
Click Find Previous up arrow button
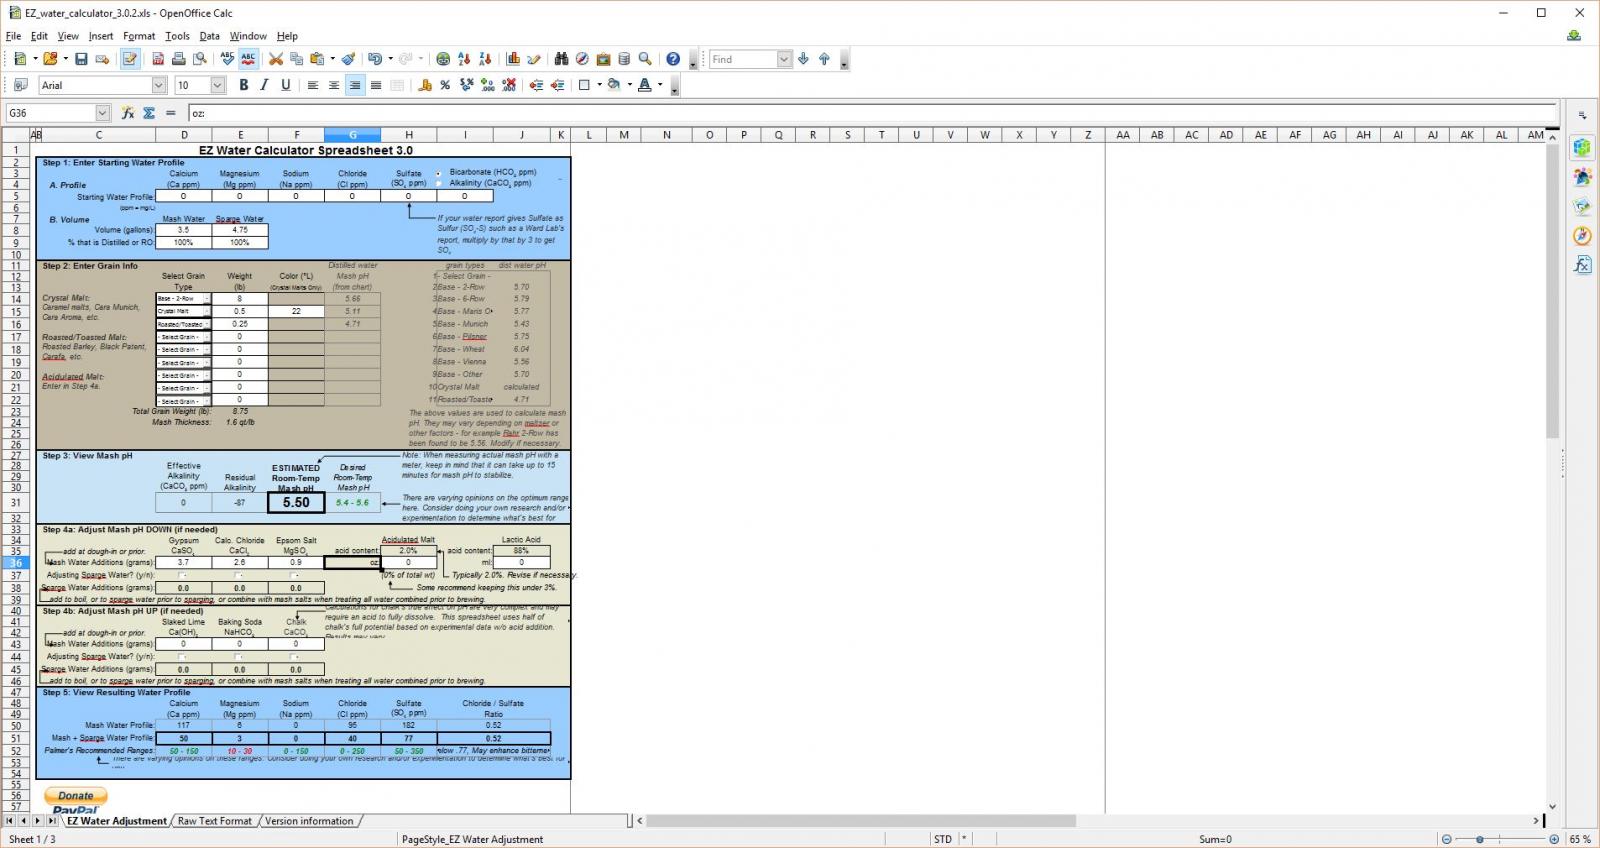click(x=824, y=60)
